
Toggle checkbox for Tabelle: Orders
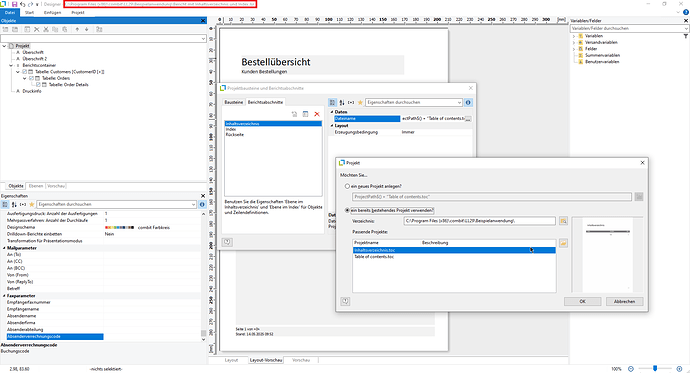tap(31, 78)
